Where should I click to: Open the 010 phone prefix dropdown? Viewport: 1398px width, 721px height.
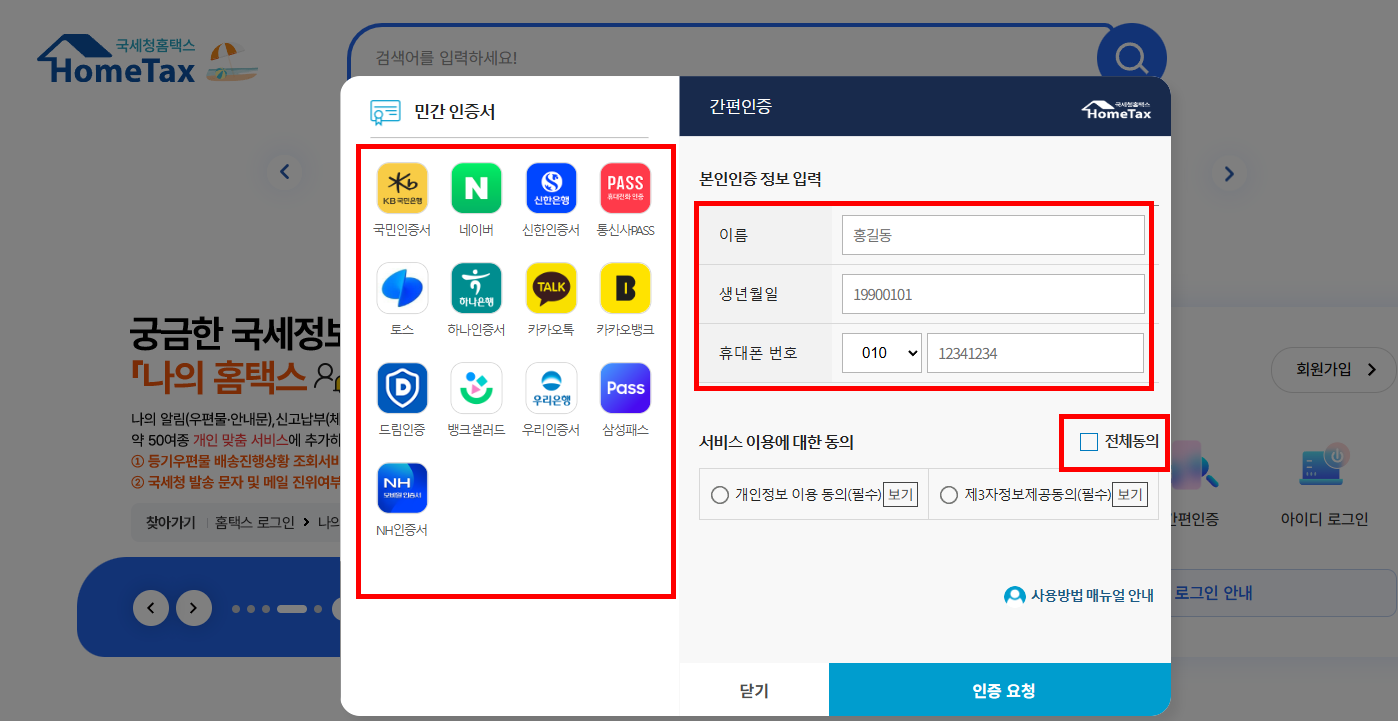882,353
